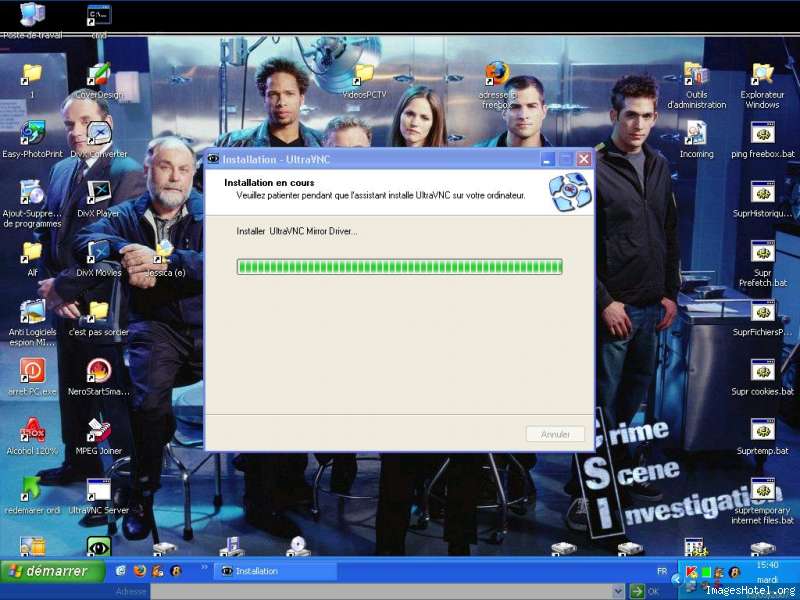
Task: Open the Poste de travail desktop icon
Action: click(32, 14)
